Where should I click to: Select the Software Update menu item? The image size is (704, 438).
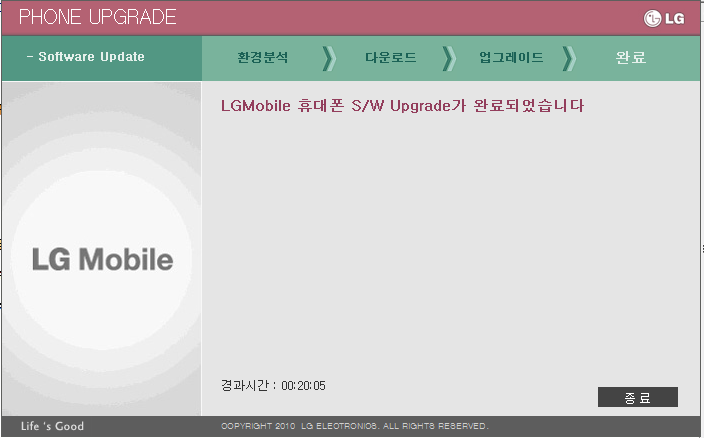[85, 57]
